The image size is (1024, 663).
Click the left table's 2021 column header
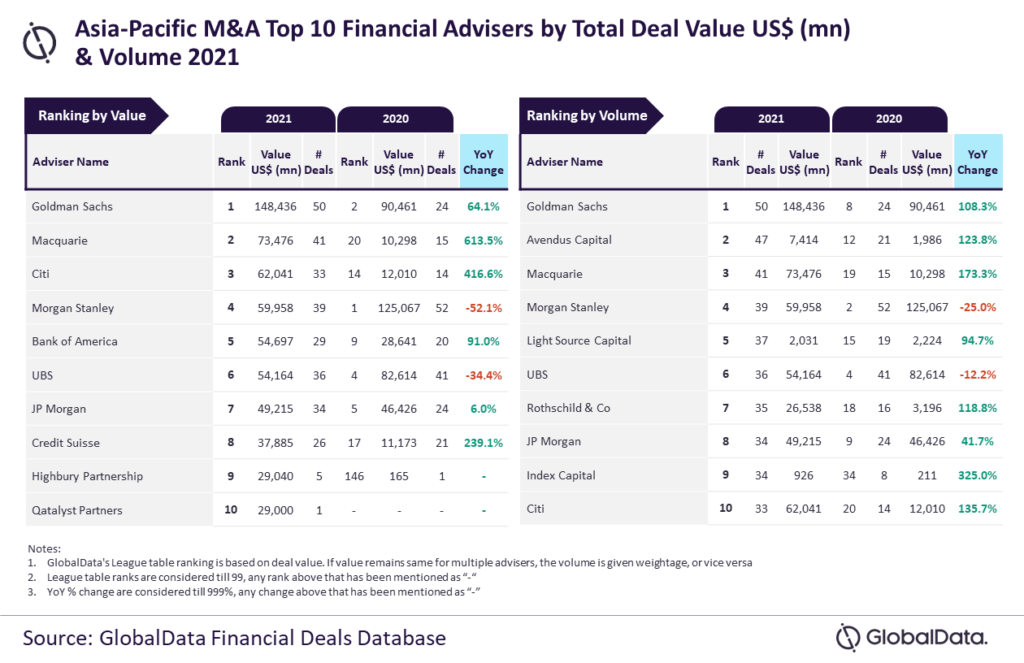pyautogui.click(x=278, y=119)
